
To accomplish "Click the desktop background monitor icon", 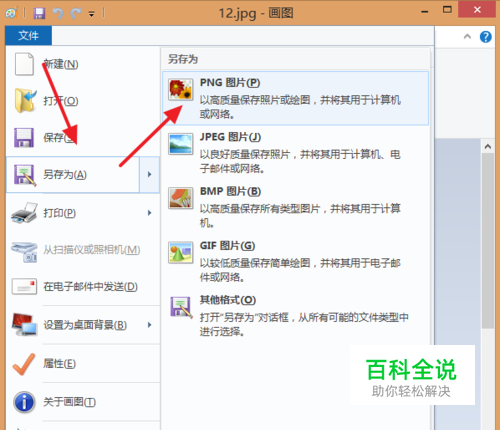I will [24, 325].
